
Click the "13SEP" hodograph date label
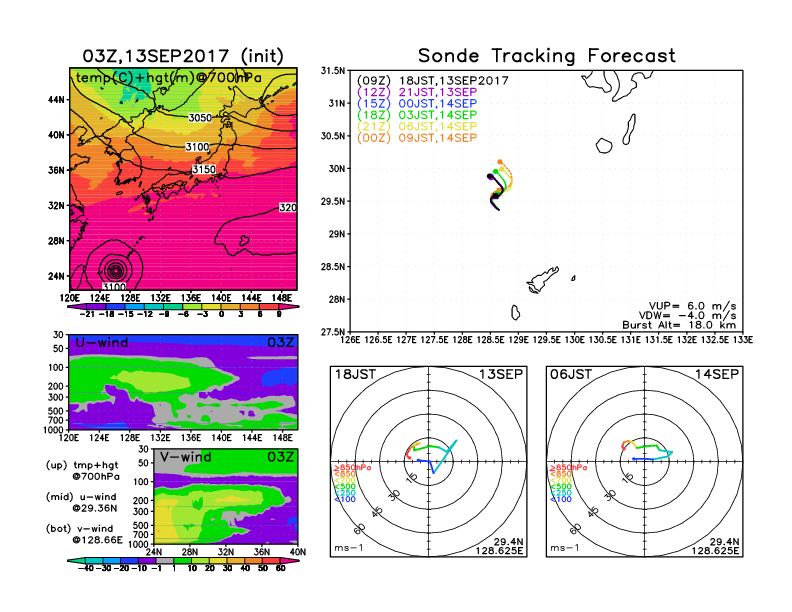501,374
